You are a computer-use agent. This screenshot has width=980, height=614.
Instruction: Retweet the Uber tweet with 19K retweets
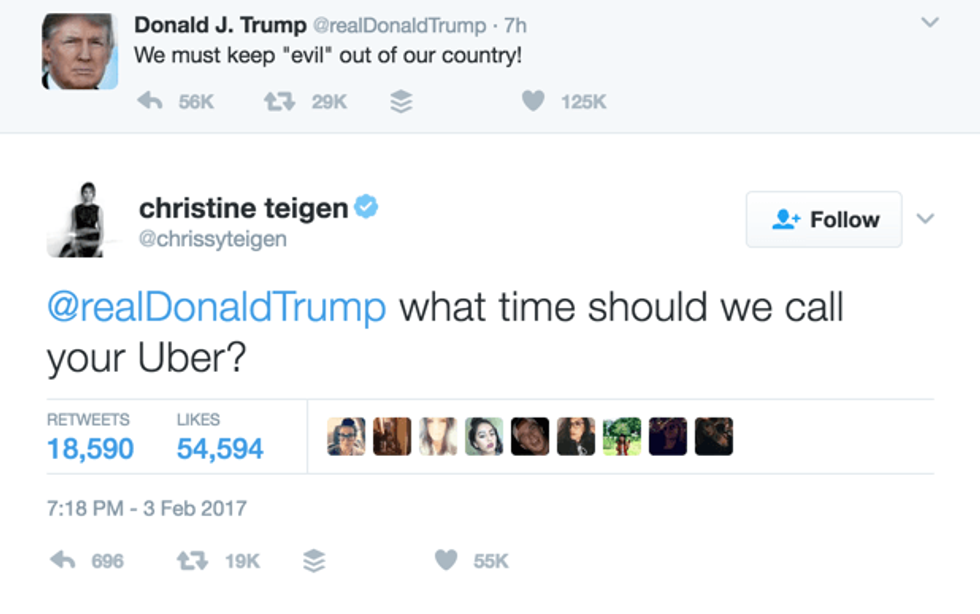tap(189, 561)
